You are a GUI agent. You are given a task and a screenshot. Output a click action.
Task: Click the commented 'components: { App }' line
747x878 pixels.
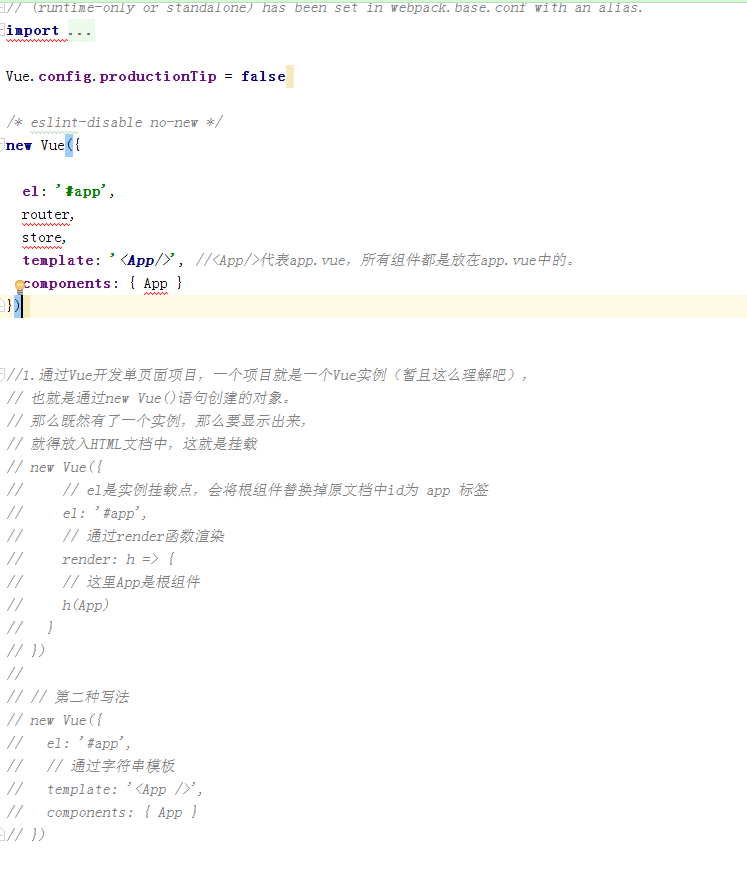pos(122,812)
